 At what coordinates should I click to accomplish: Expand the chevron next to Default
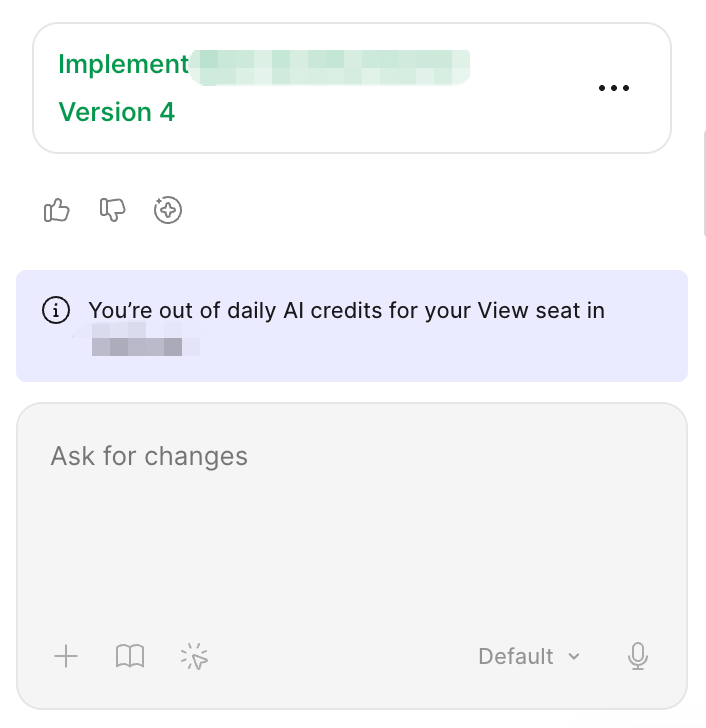pyautogui.click(x=574, y=656)
